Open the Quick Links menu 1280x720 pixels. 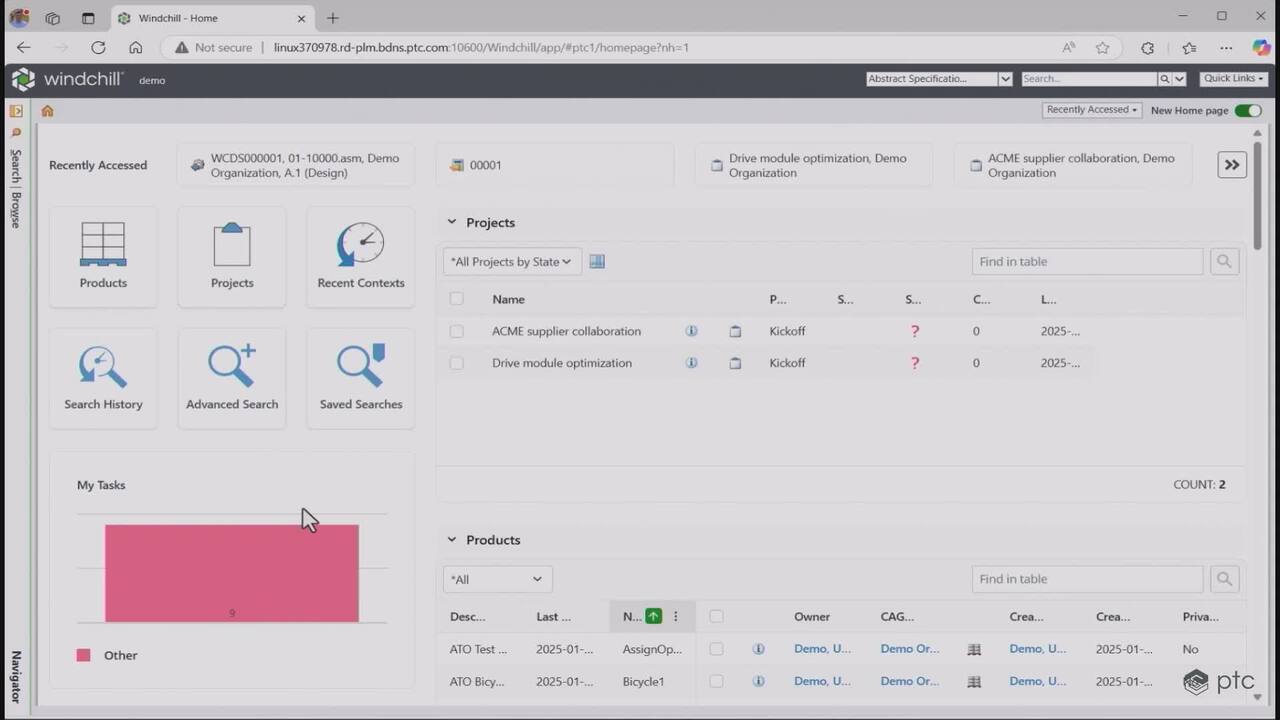coord(1234,78)
